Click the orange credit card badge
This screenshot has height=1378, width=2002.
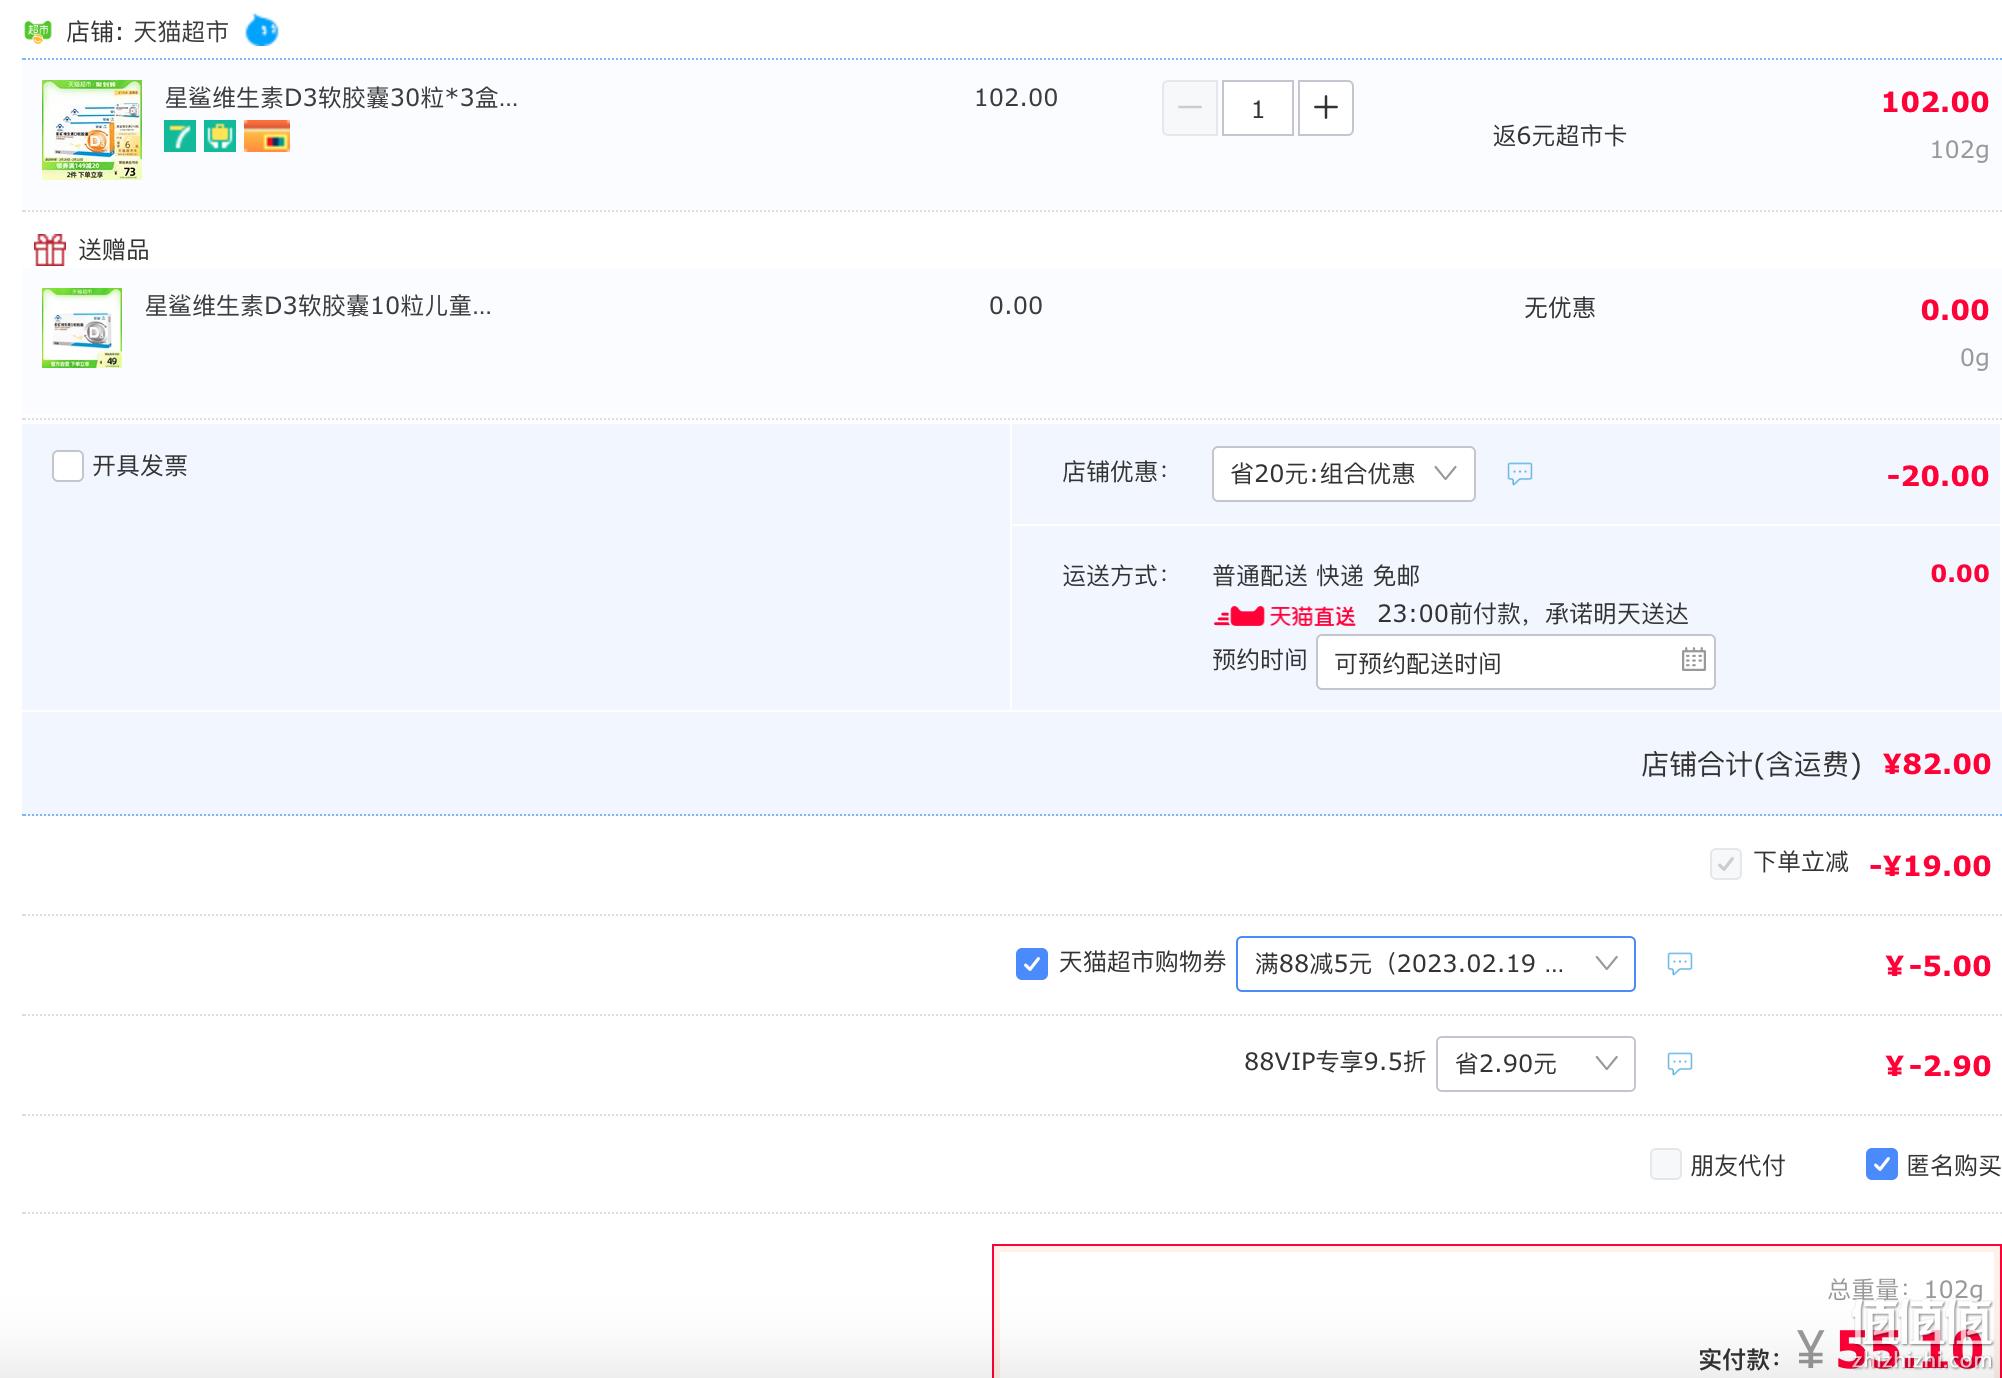tap(267, 136)
